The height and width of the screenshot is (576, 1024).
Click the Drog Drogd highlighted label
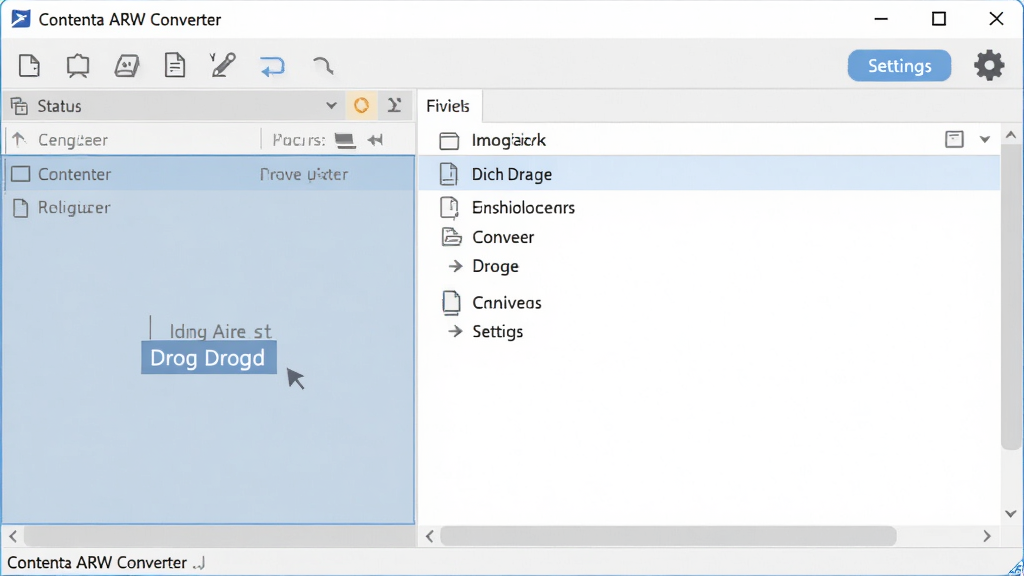point(208,358)
